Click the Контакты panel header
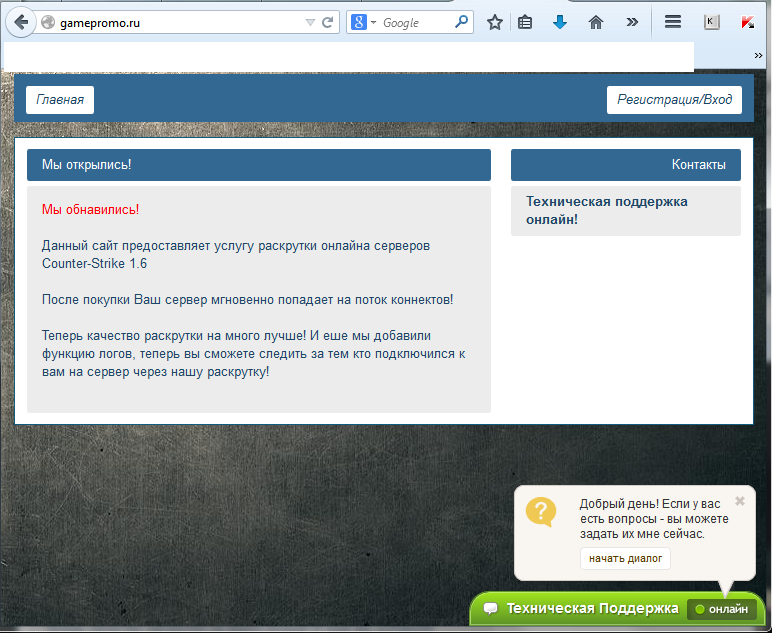Screen dimensions: 772x635 coord(626,165)
